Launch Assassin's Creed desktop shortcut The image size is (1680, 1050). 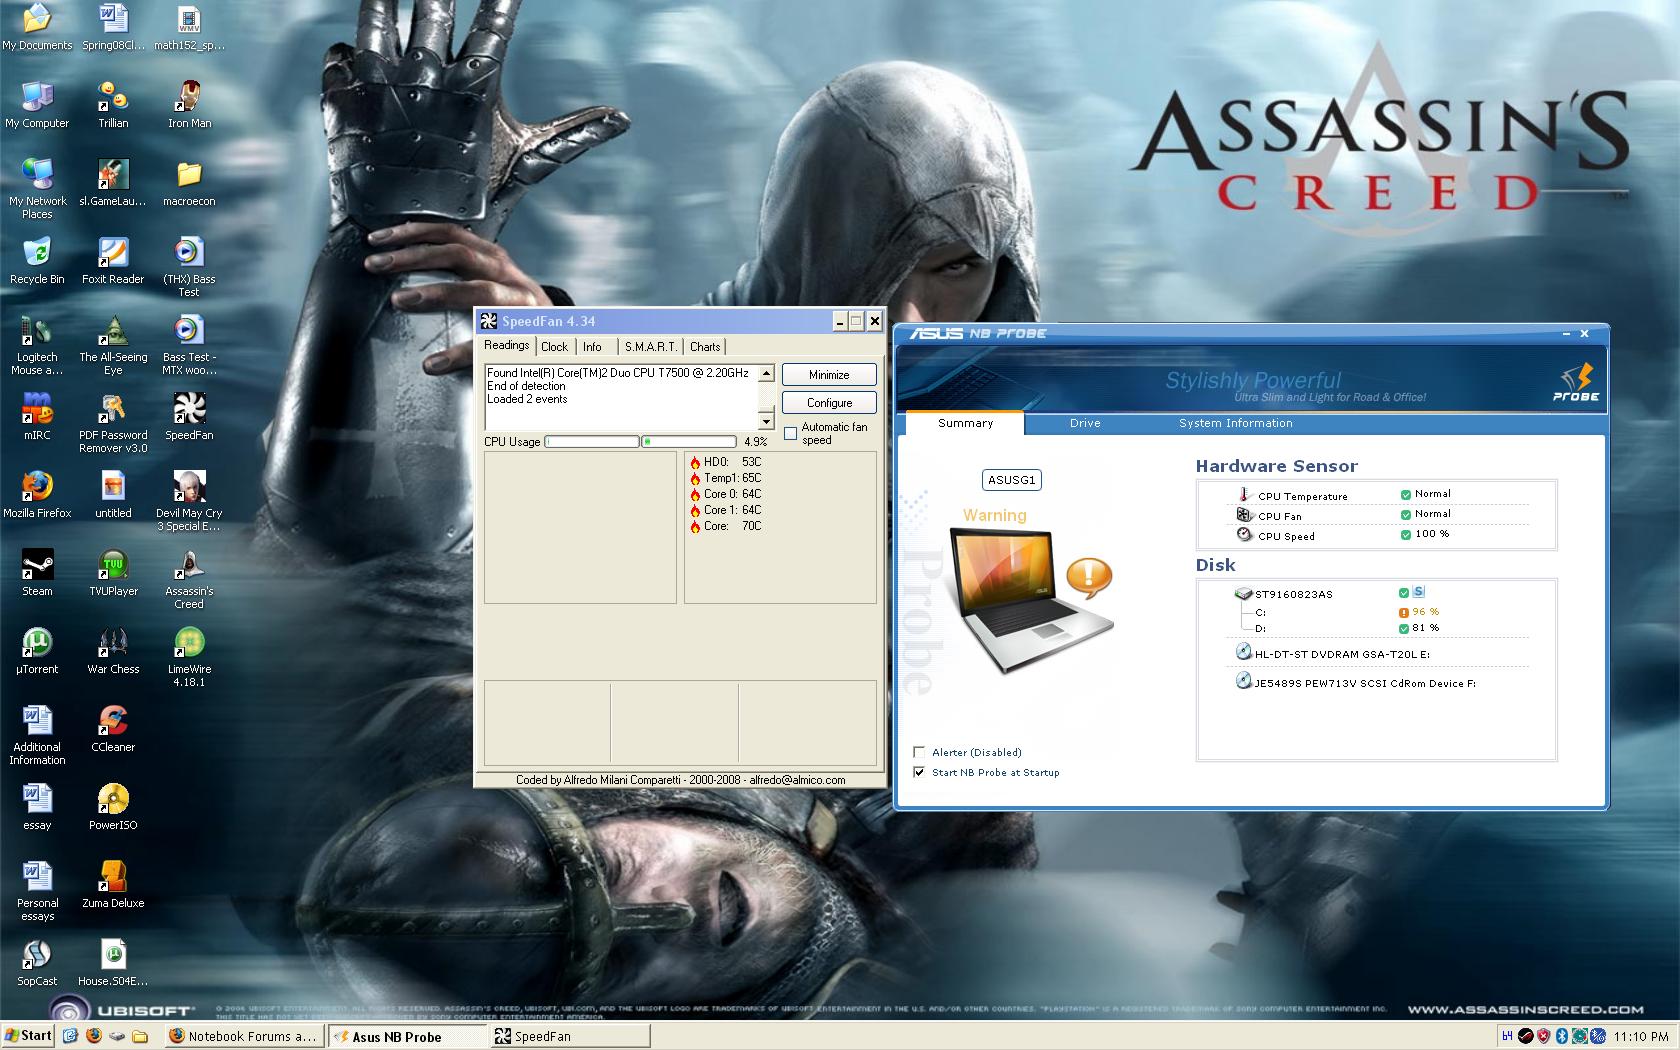coord(189,579)
